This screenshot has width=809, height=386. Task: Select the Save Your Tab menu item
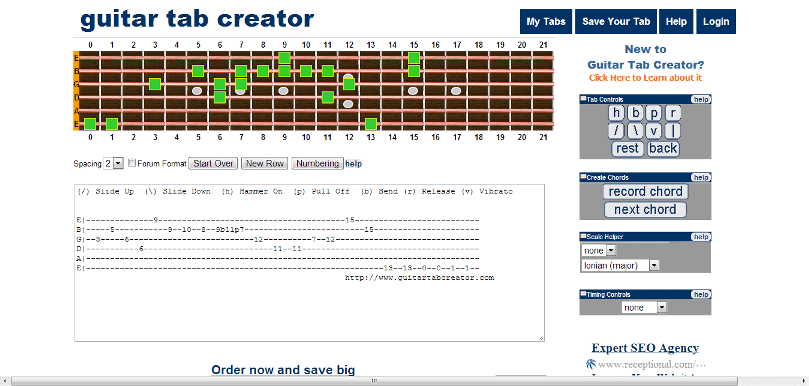616,22
